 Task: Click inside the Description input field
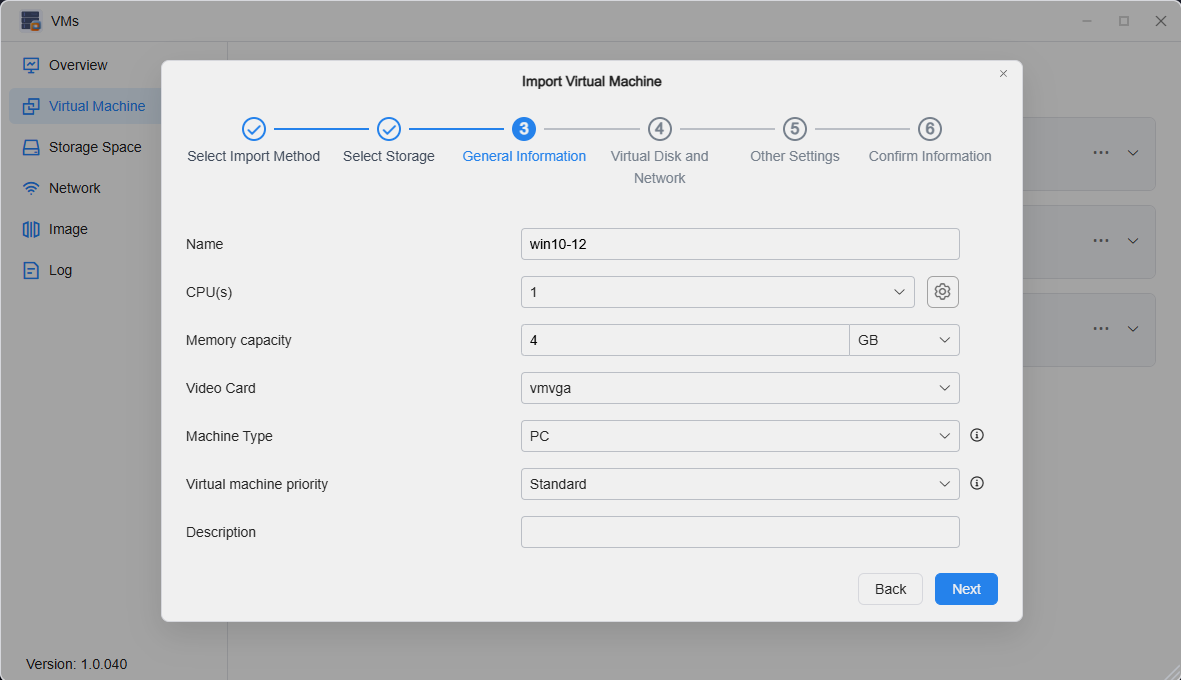tap(740, 531)
